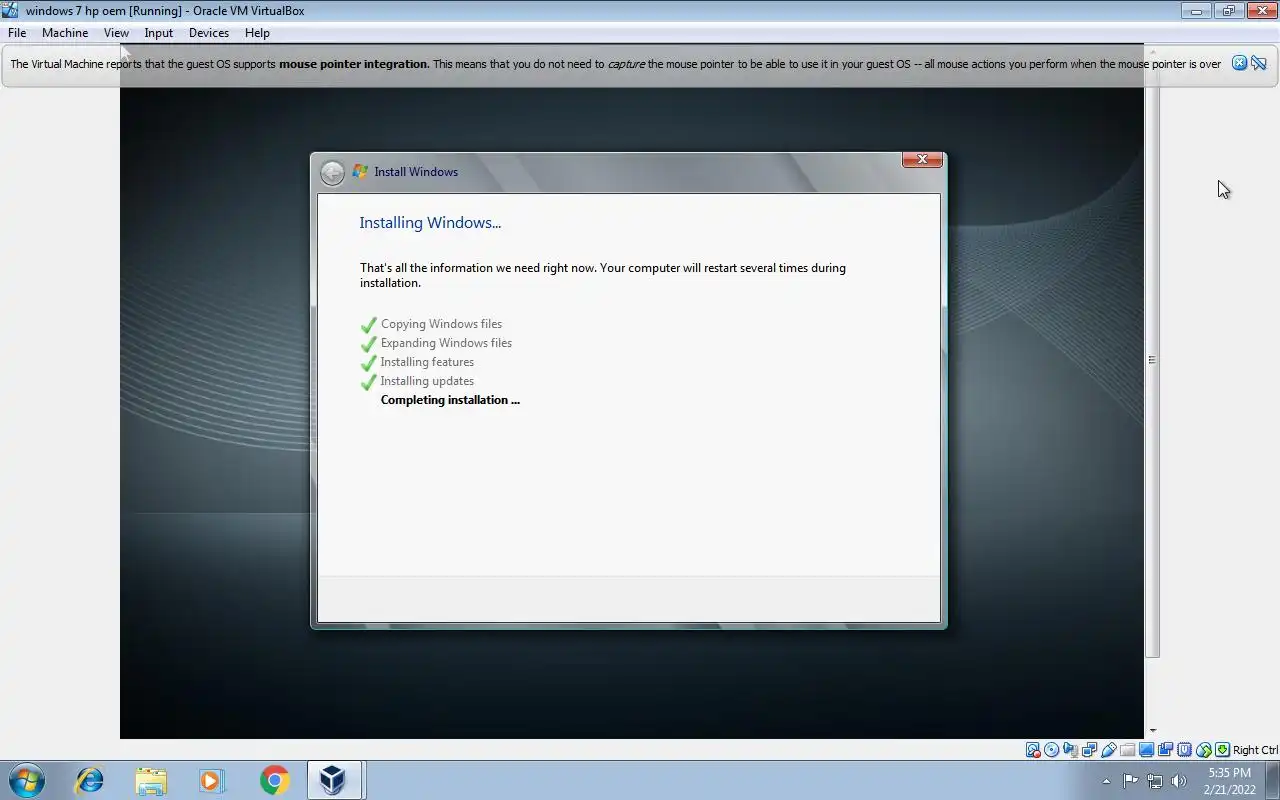Click the VirtualBox window title bar icon
Image resolution: width=1280 pixels, height=800 pixels.
tap(11, 11)
